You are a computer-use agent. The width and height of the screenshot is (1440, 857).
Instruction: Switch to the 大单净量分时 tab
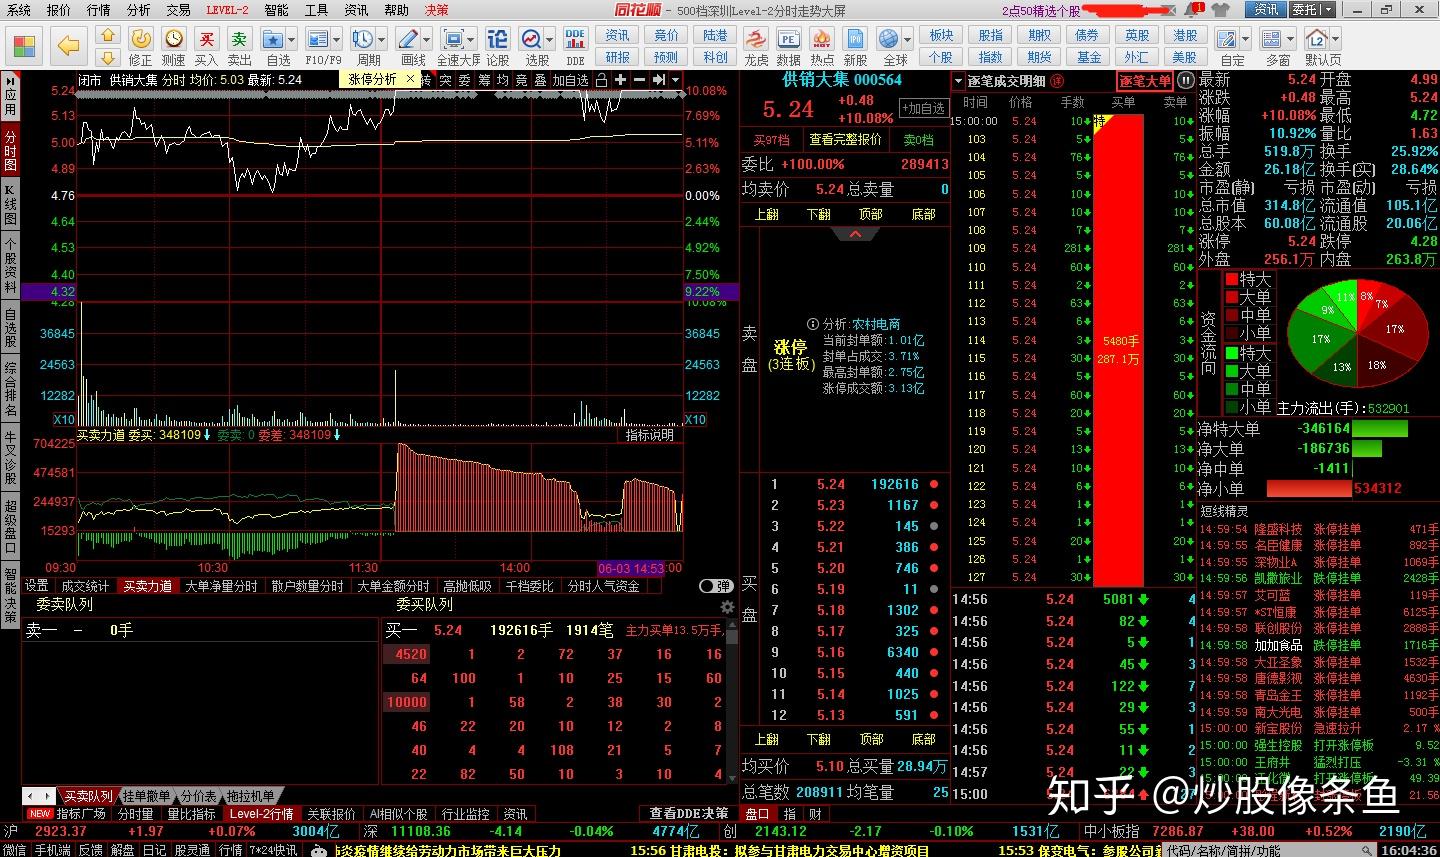pos(221,586)
